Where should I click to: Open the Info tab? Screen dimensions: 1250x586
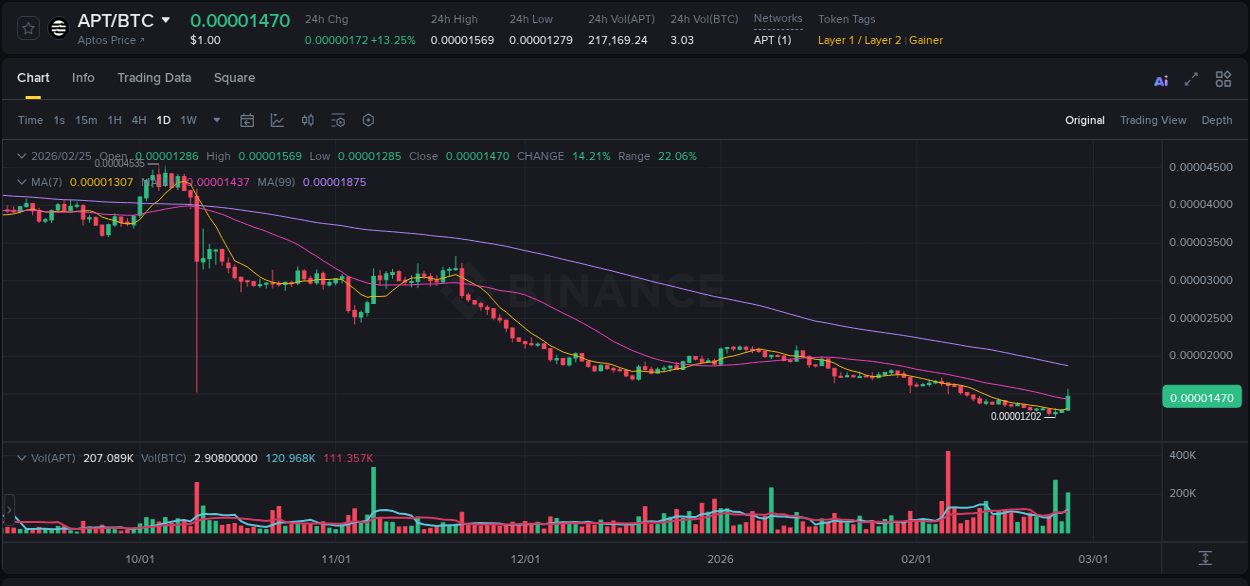click(x=83, y=78)
